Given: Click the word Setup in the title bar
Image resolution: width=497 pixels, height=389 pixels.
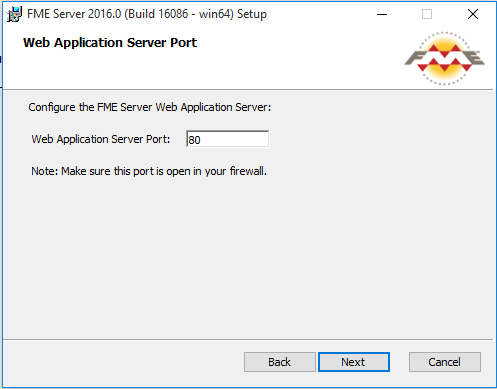Looking at the screenshot, I should tap(252, 14).
